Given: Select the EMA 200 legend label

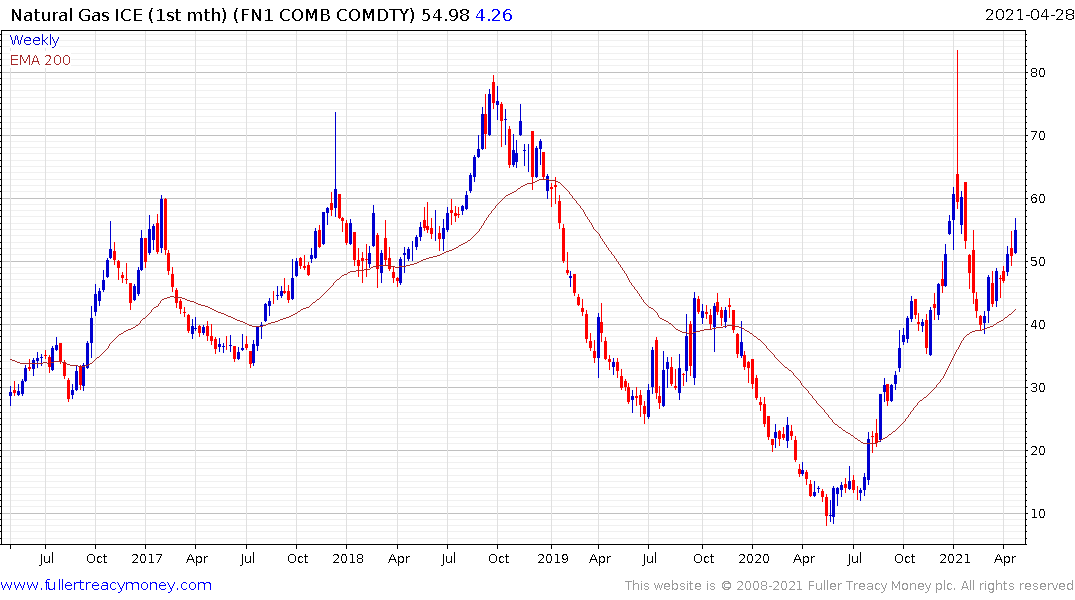Looking at the screenshot, I should [40, 60].
